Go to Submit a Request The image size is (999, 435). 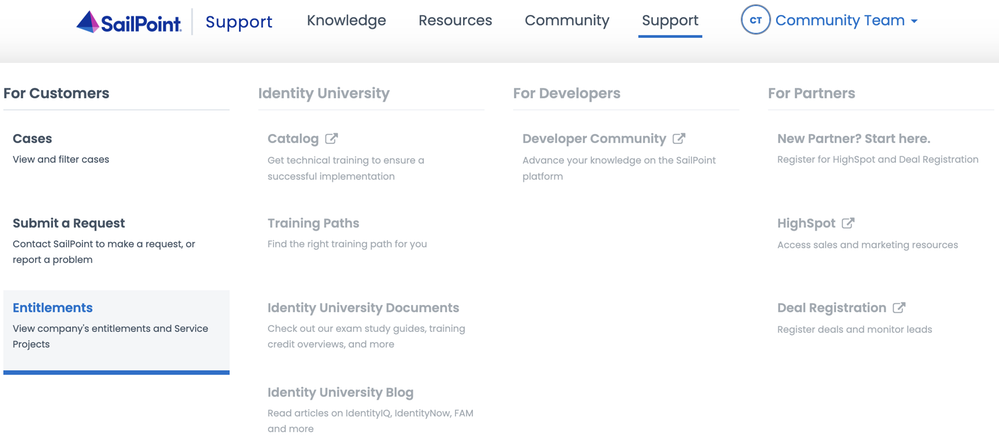(x=69, y=223)
